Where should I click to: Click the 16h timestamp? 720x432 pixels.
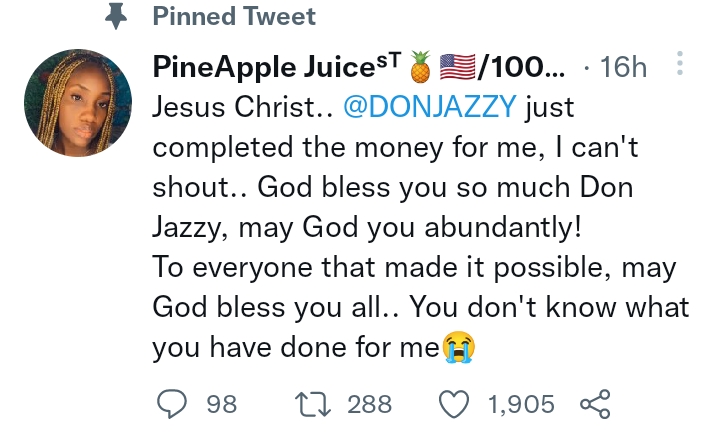pyautogui.click(x=626, y=67)
